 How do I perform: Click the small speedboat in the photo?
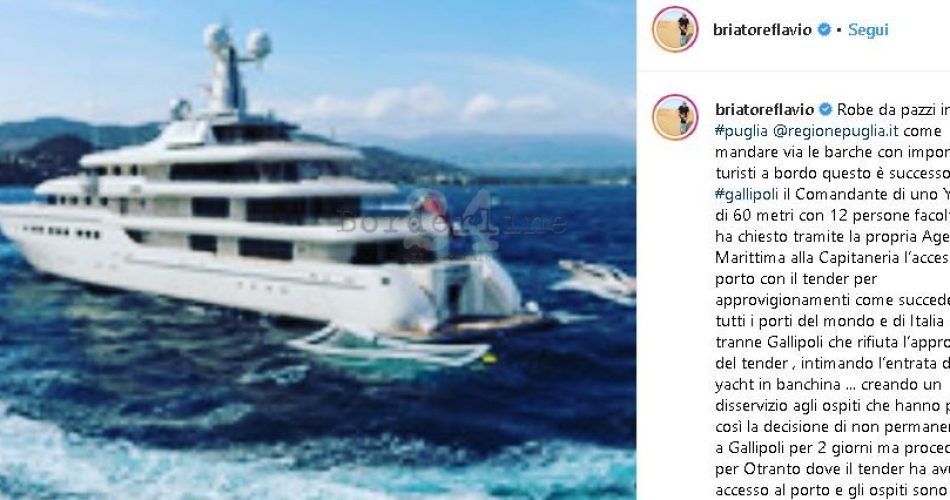click(597, 278)
